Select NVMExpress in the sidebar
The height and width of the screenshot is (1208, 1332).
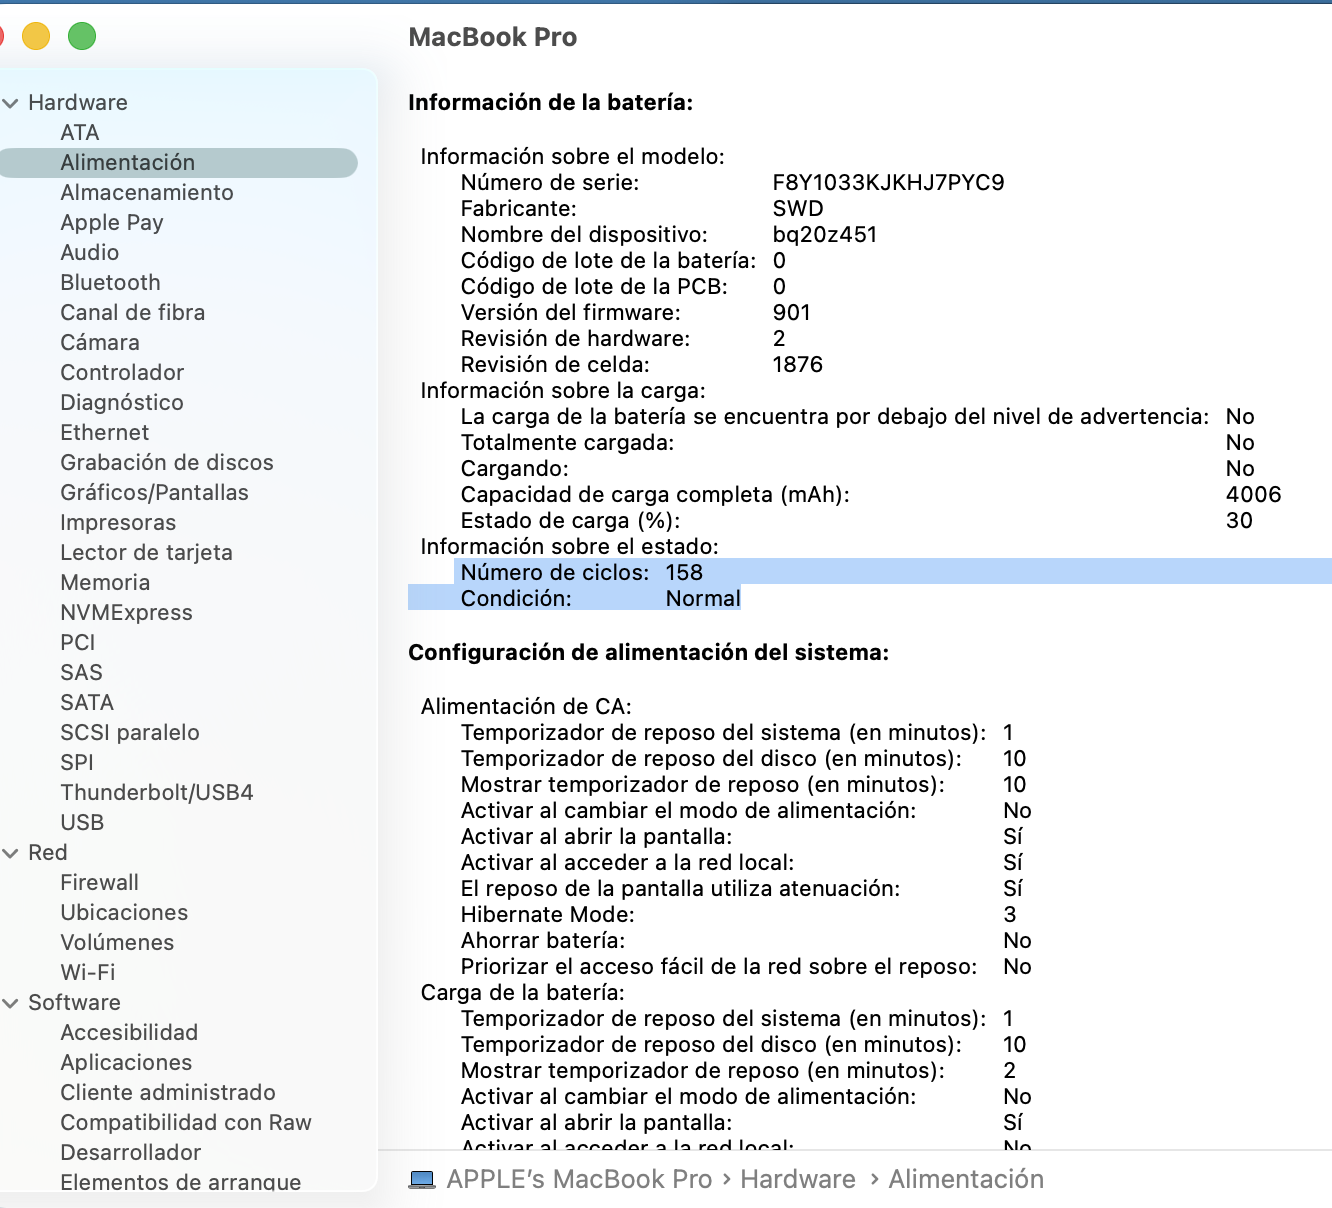point(126,613)
